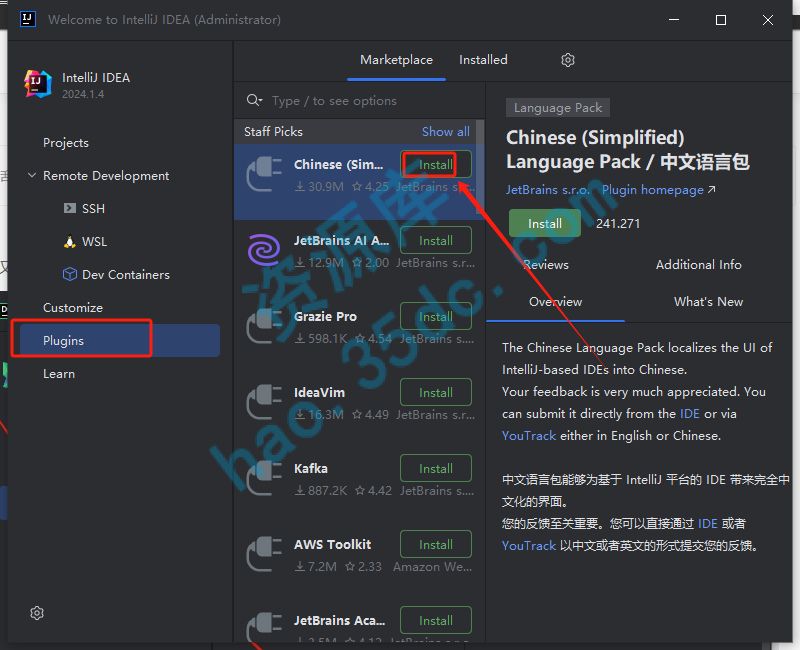
Task: Click the AWS Toolkit plugin icon
Action: pyautogui.click(x=264, y=554)
